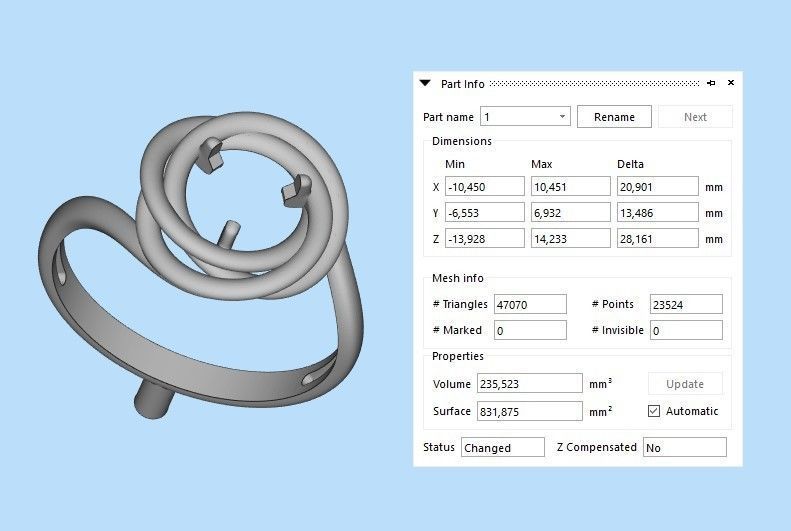Screen dimensions: 791x531
Task: Click the Dimensions group label
Action: [x=462, y=141]
